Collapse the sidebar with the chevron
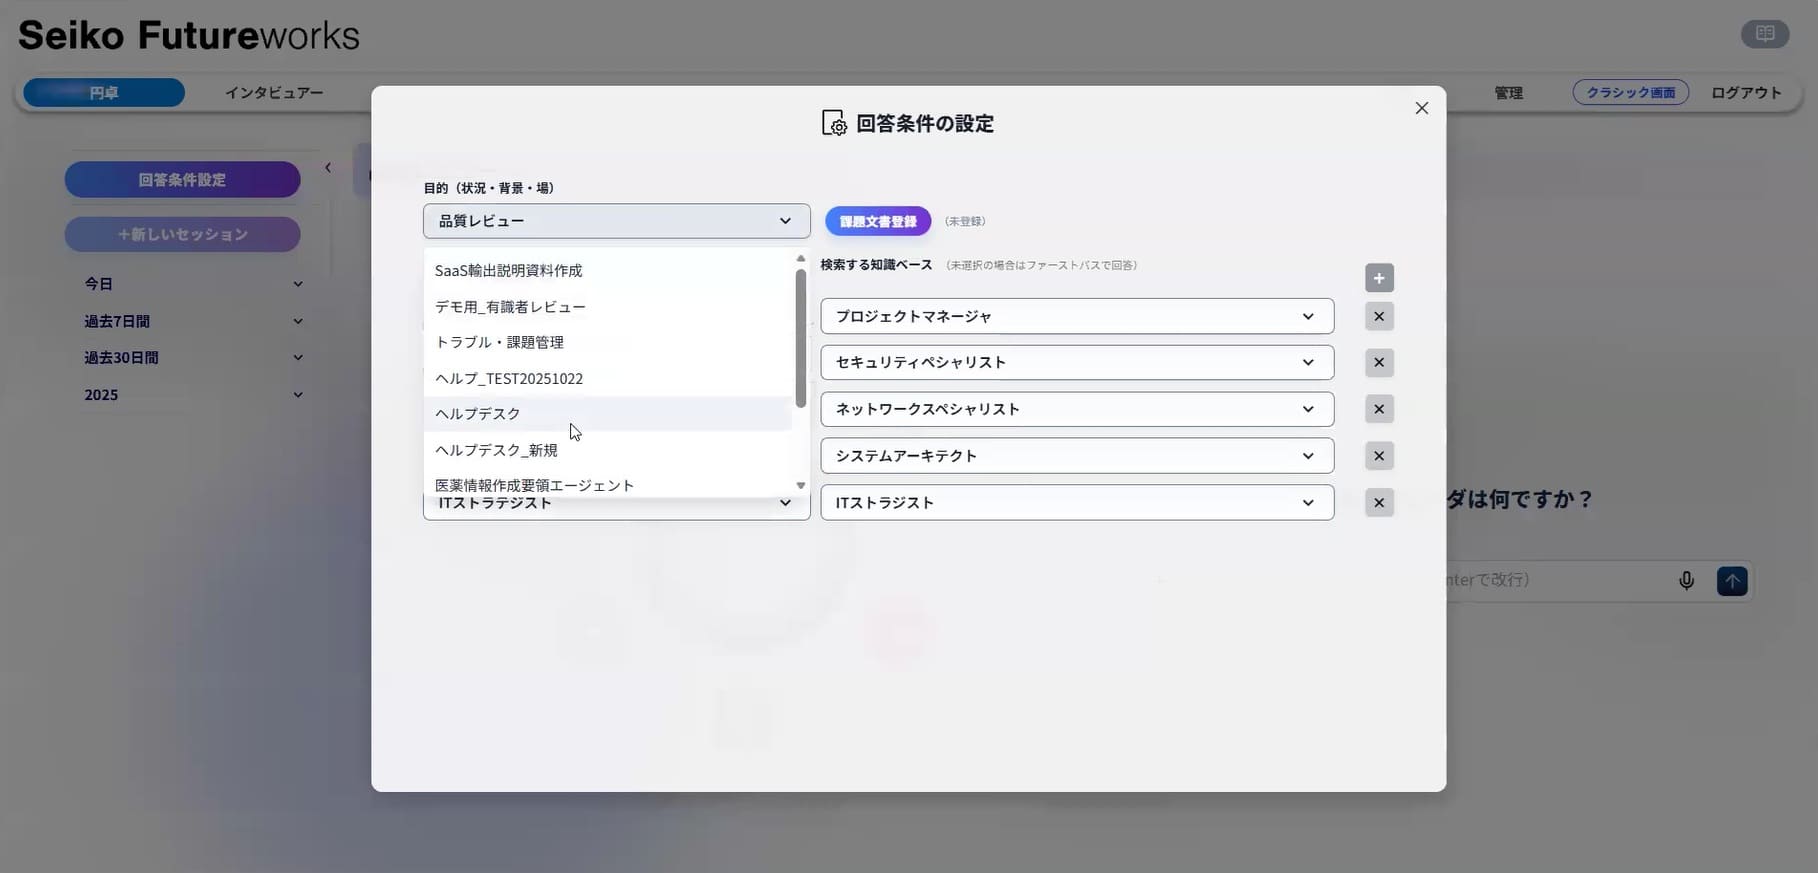Image resolution: width=1818 pixels, height=873 pixels. pyautogui.click(x=328, y=168)
